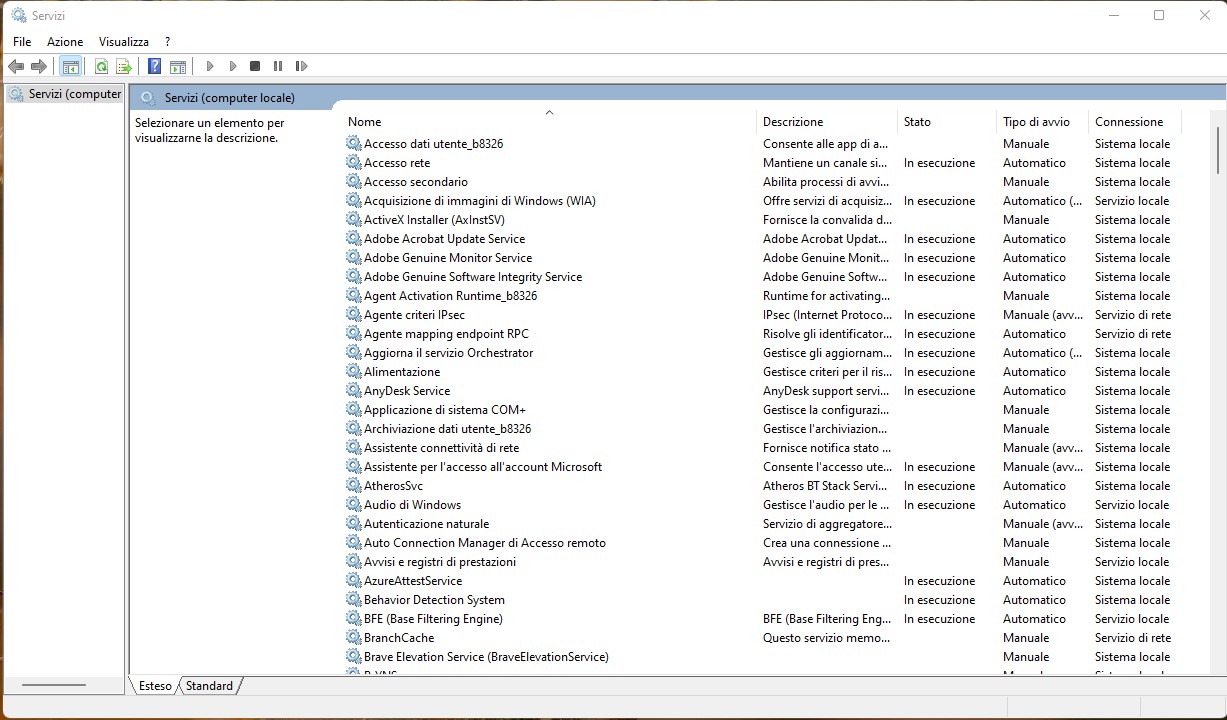Image resolution: width=1227 pixels, height=720 pixels.
Task: Select Adobe Genuine Monitor Service name
Action: (x=448, y=258)
